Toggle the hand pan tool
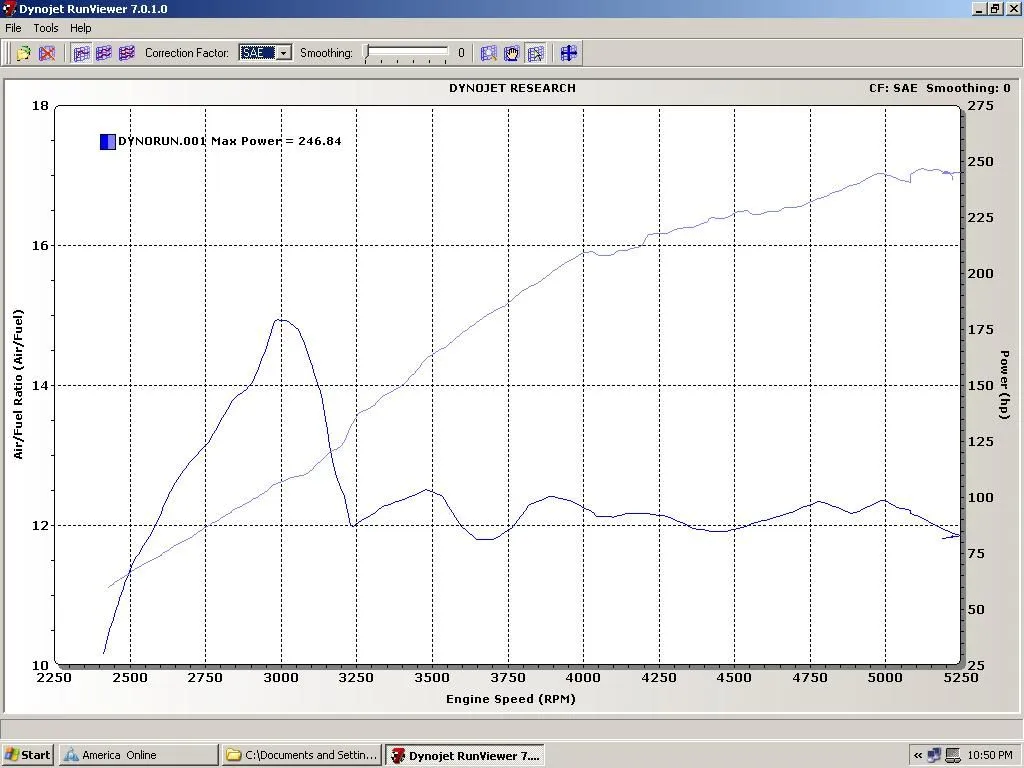This screenshot has height=768, width=1024. (x=511, y=53)
